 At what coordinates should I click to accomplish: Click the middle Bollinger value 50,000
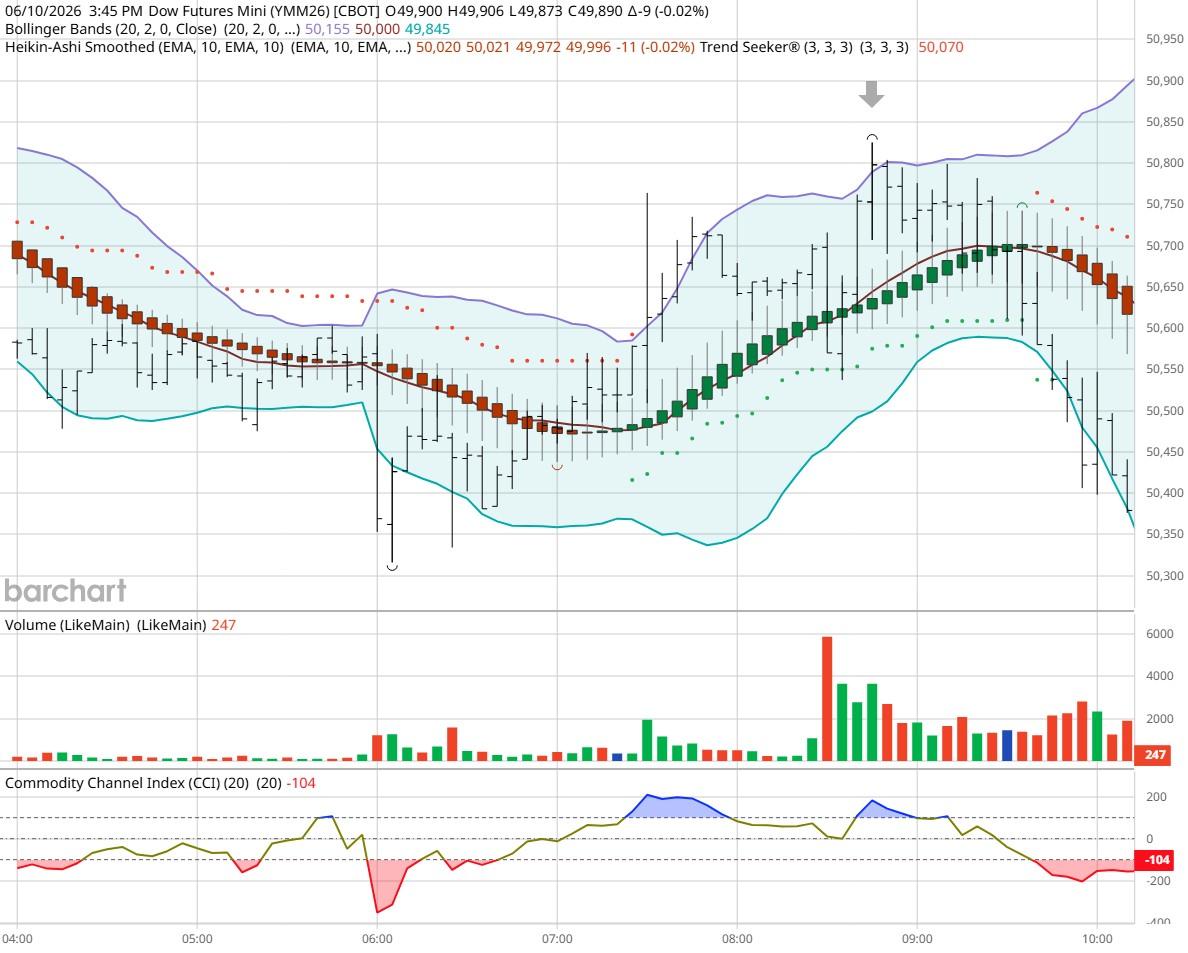(377, 30)
